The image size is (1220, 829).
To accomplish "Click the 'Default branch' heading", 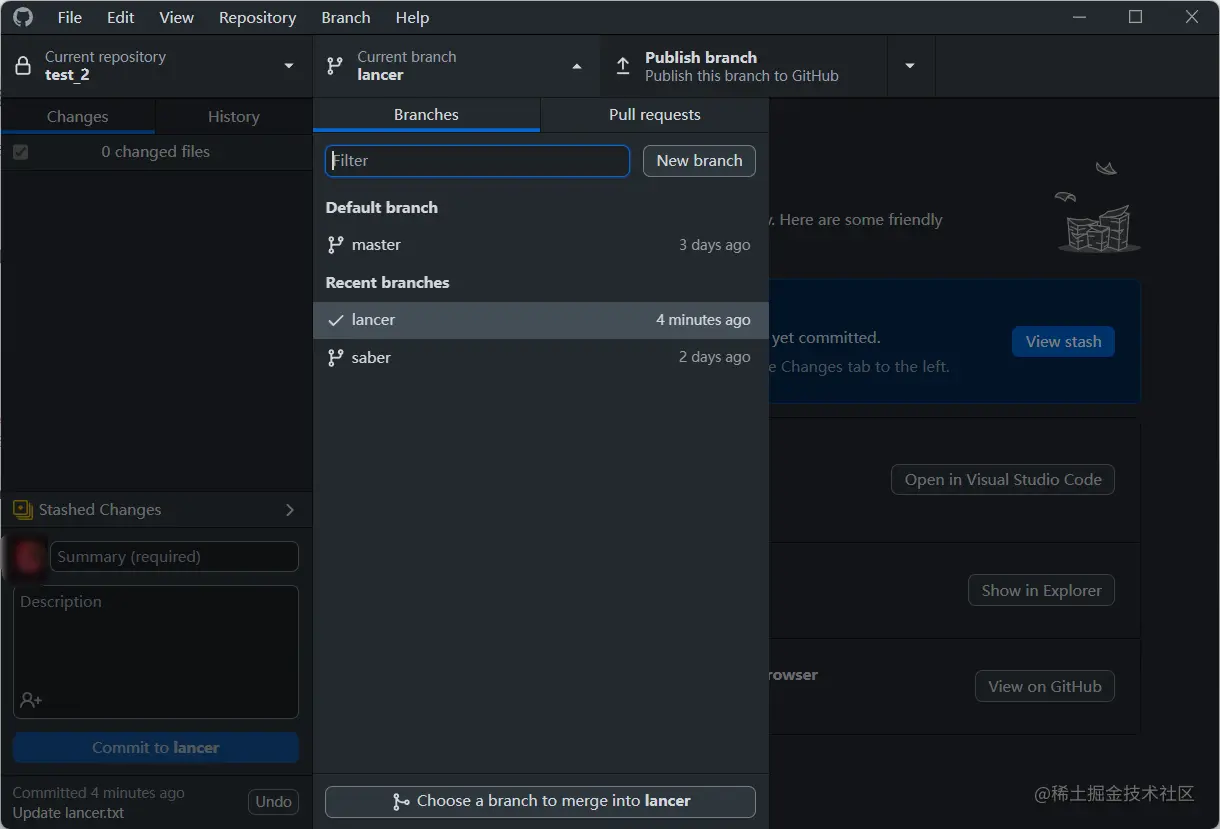I will click(x=382, y=207).
